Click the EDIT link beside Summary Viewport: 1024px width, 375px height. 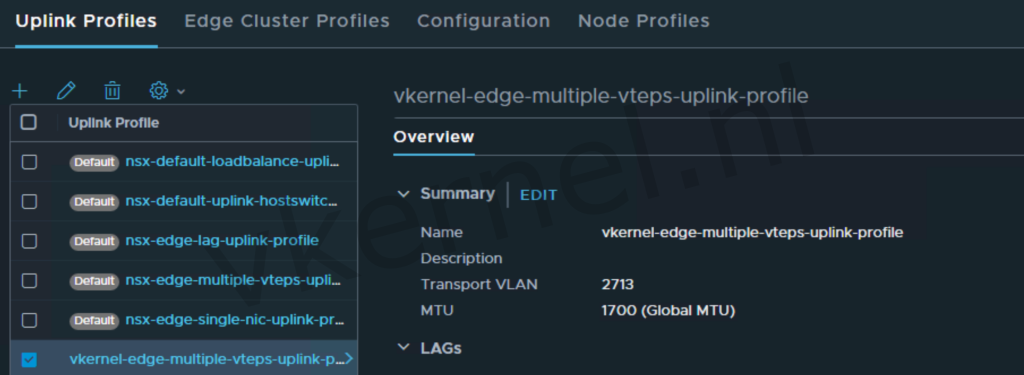[538, 195]
